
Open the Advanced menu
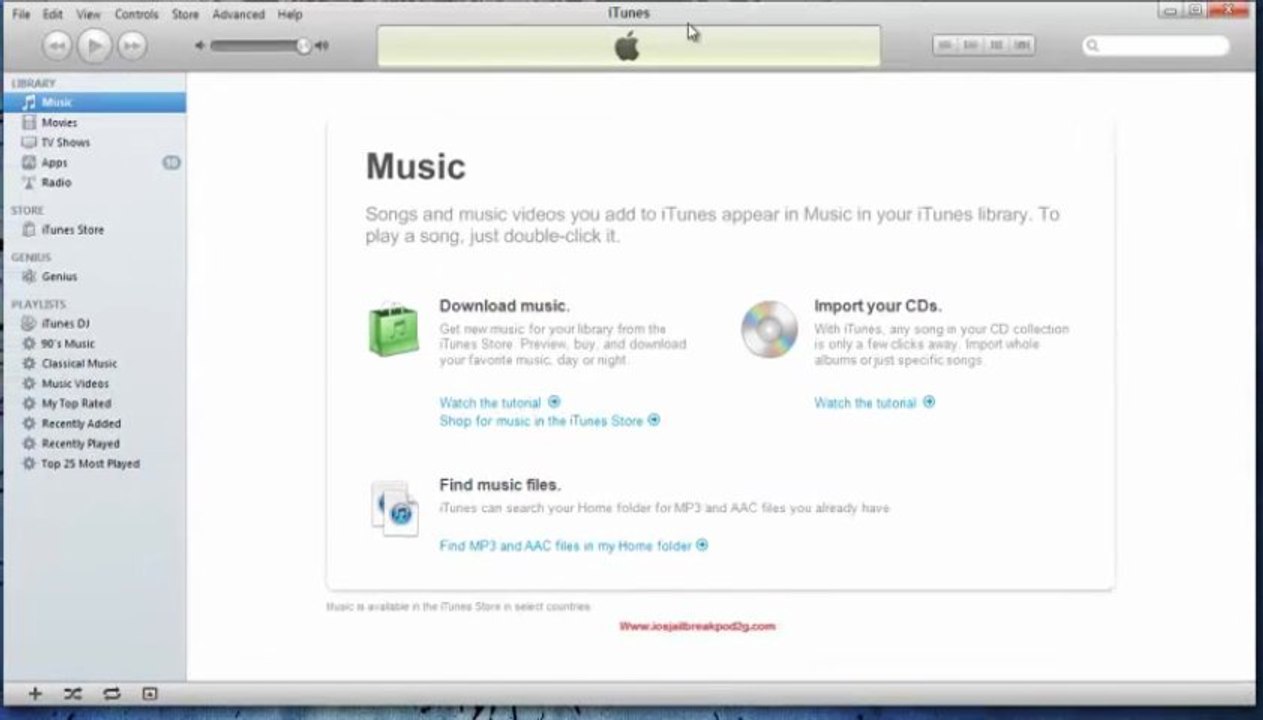pyautogui.click(x=238, y=14)
